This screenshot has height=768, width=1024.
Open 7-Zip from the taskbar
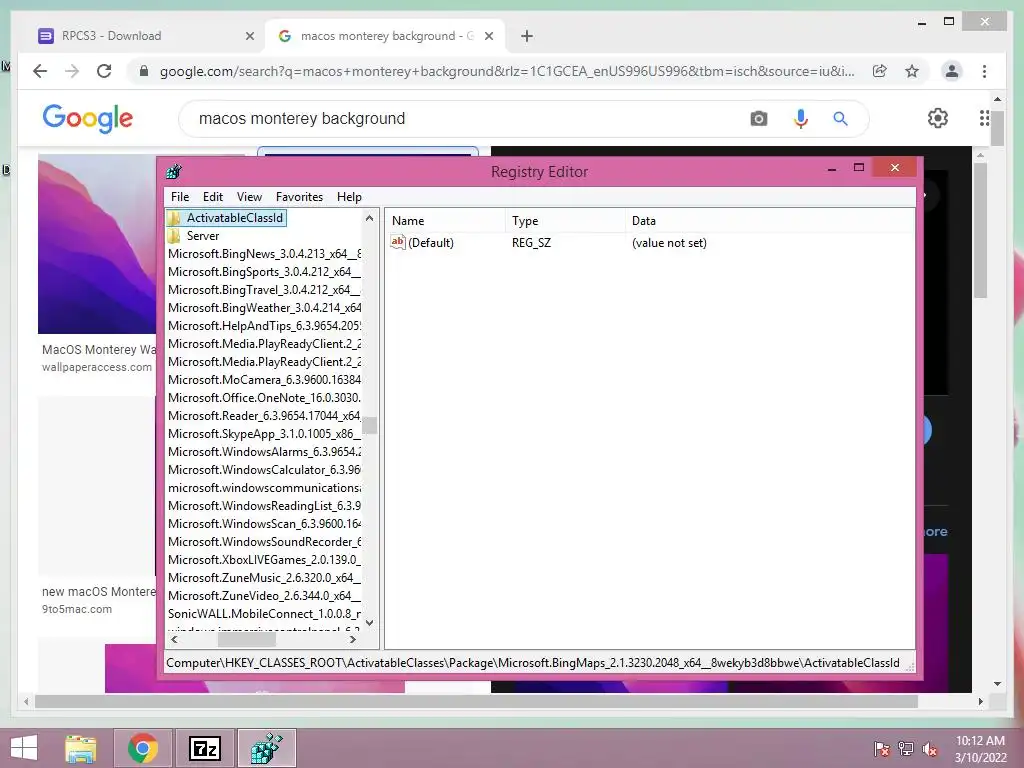[204, 748]
